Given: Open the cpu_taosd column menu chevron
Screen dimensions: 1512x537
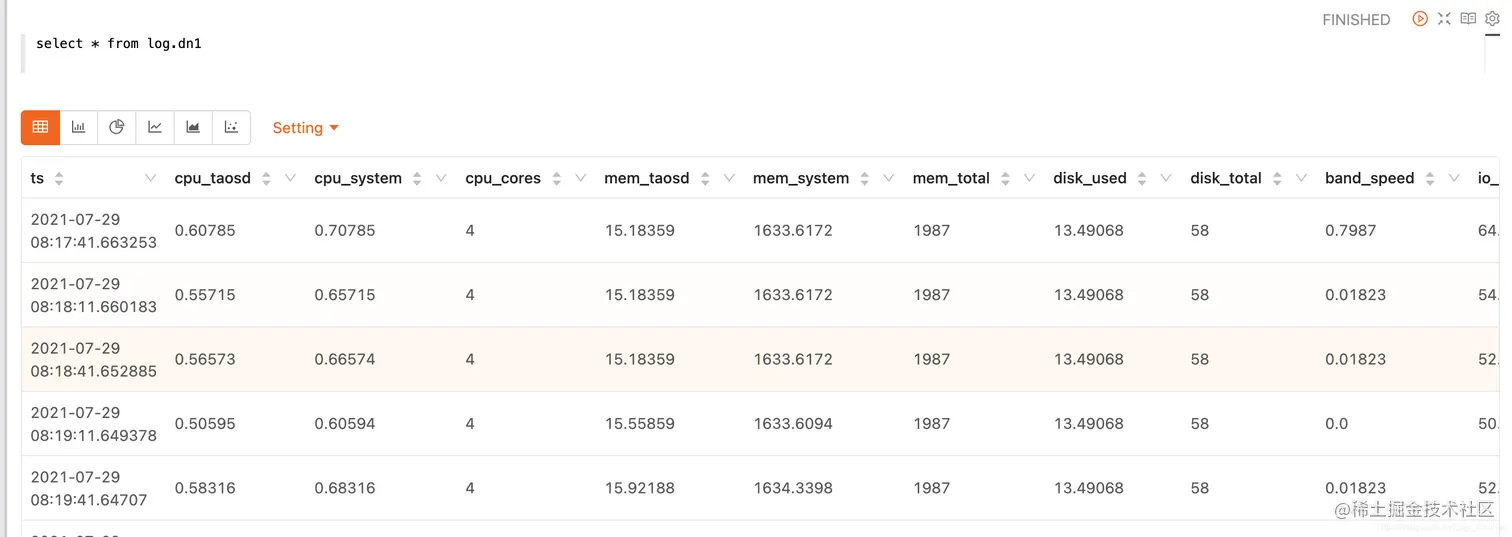Looking at the screenshot, I should [290, 178].
